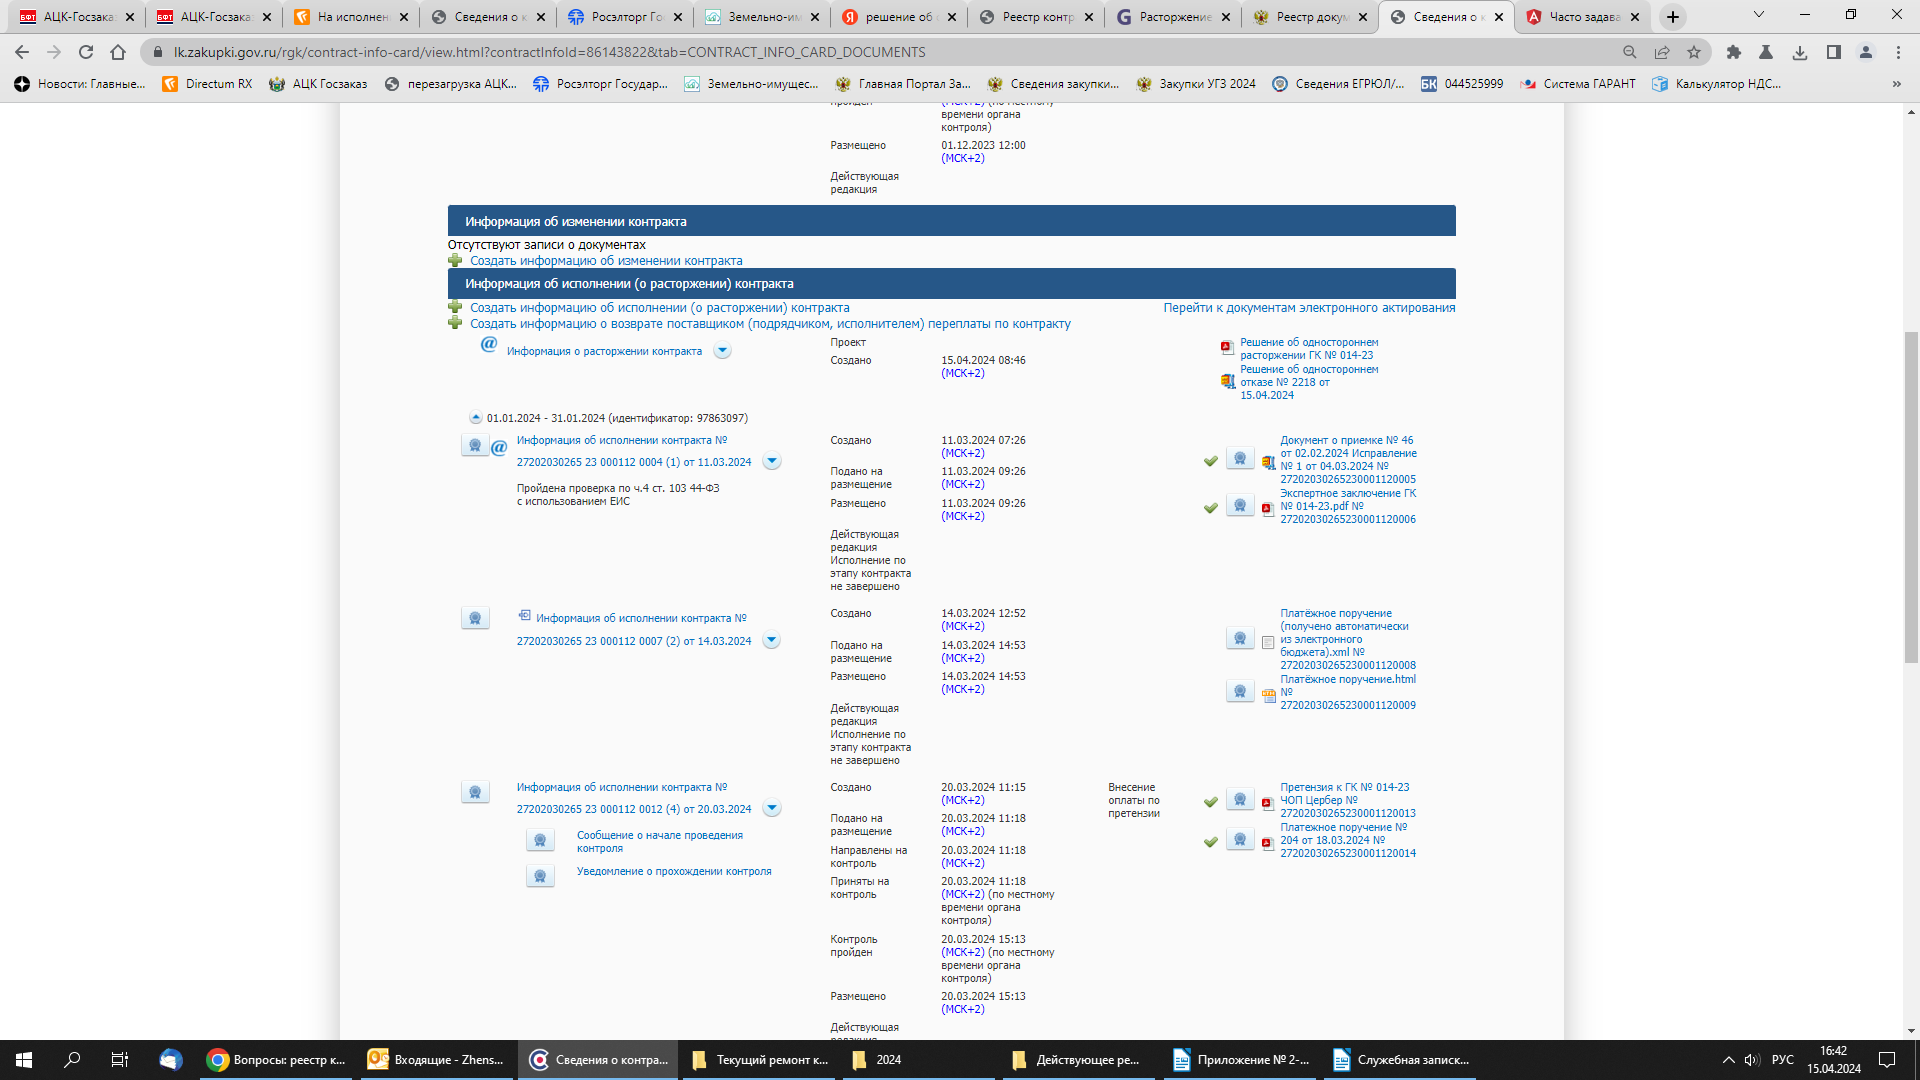Click signature icon beside Экспертное заключение PDF

coord(1240,506)
